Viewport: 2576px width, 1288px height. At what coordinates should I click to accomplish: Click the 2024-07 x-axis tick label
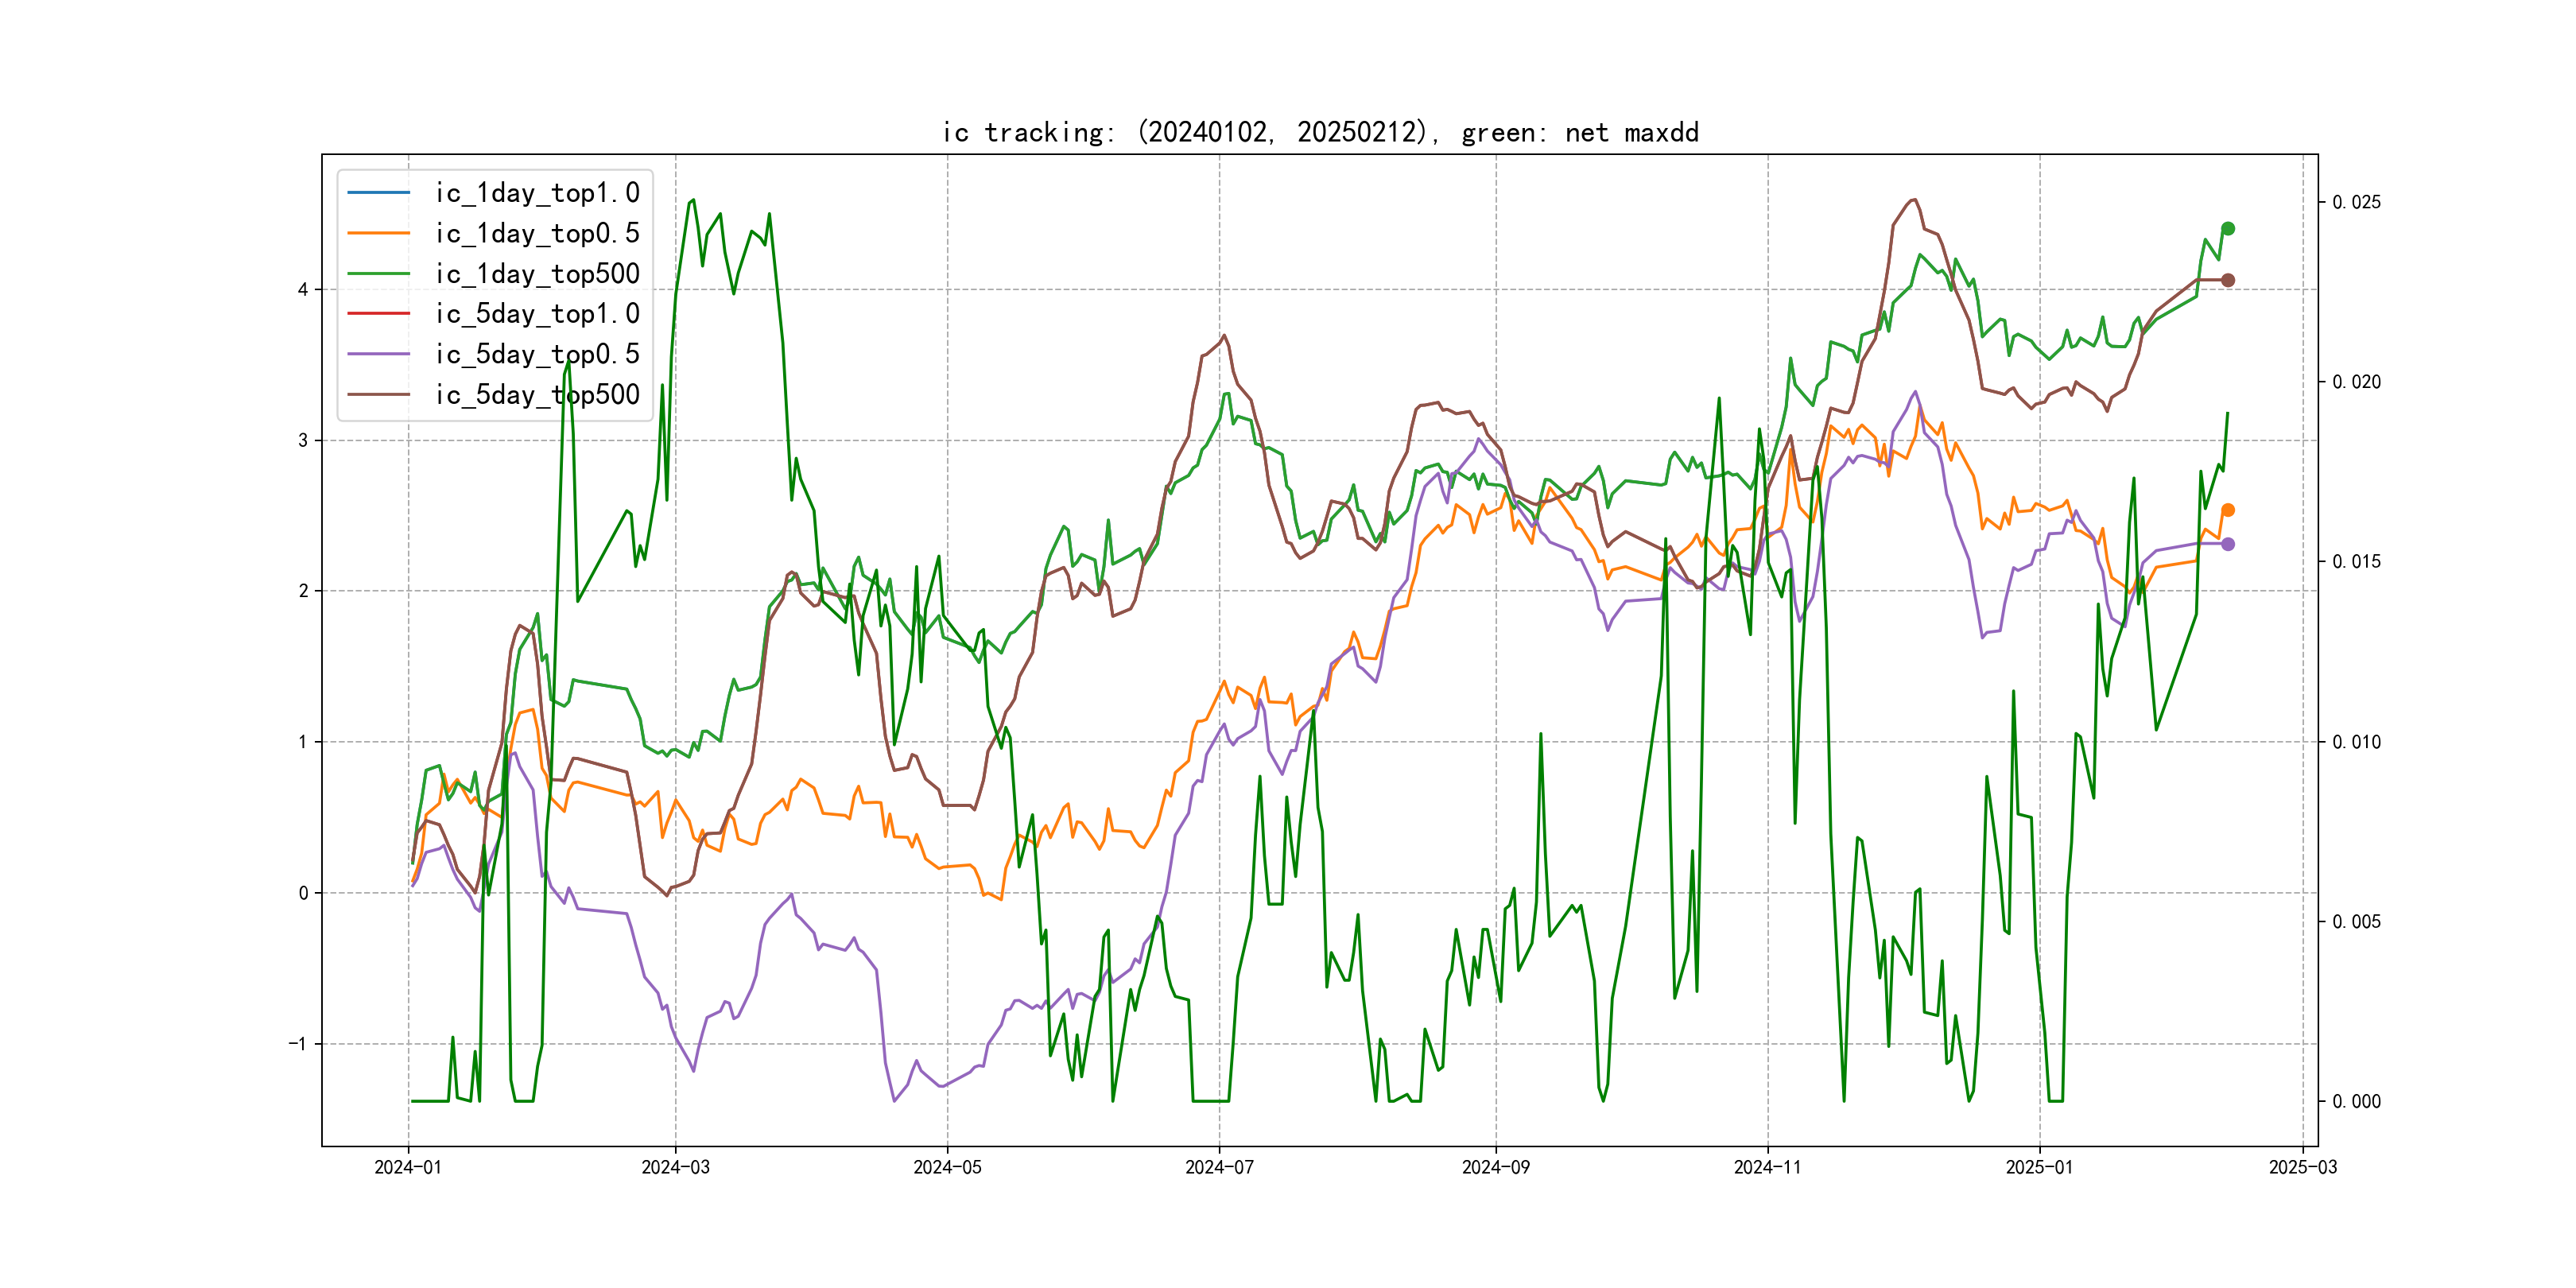tap(1218, 1167)
